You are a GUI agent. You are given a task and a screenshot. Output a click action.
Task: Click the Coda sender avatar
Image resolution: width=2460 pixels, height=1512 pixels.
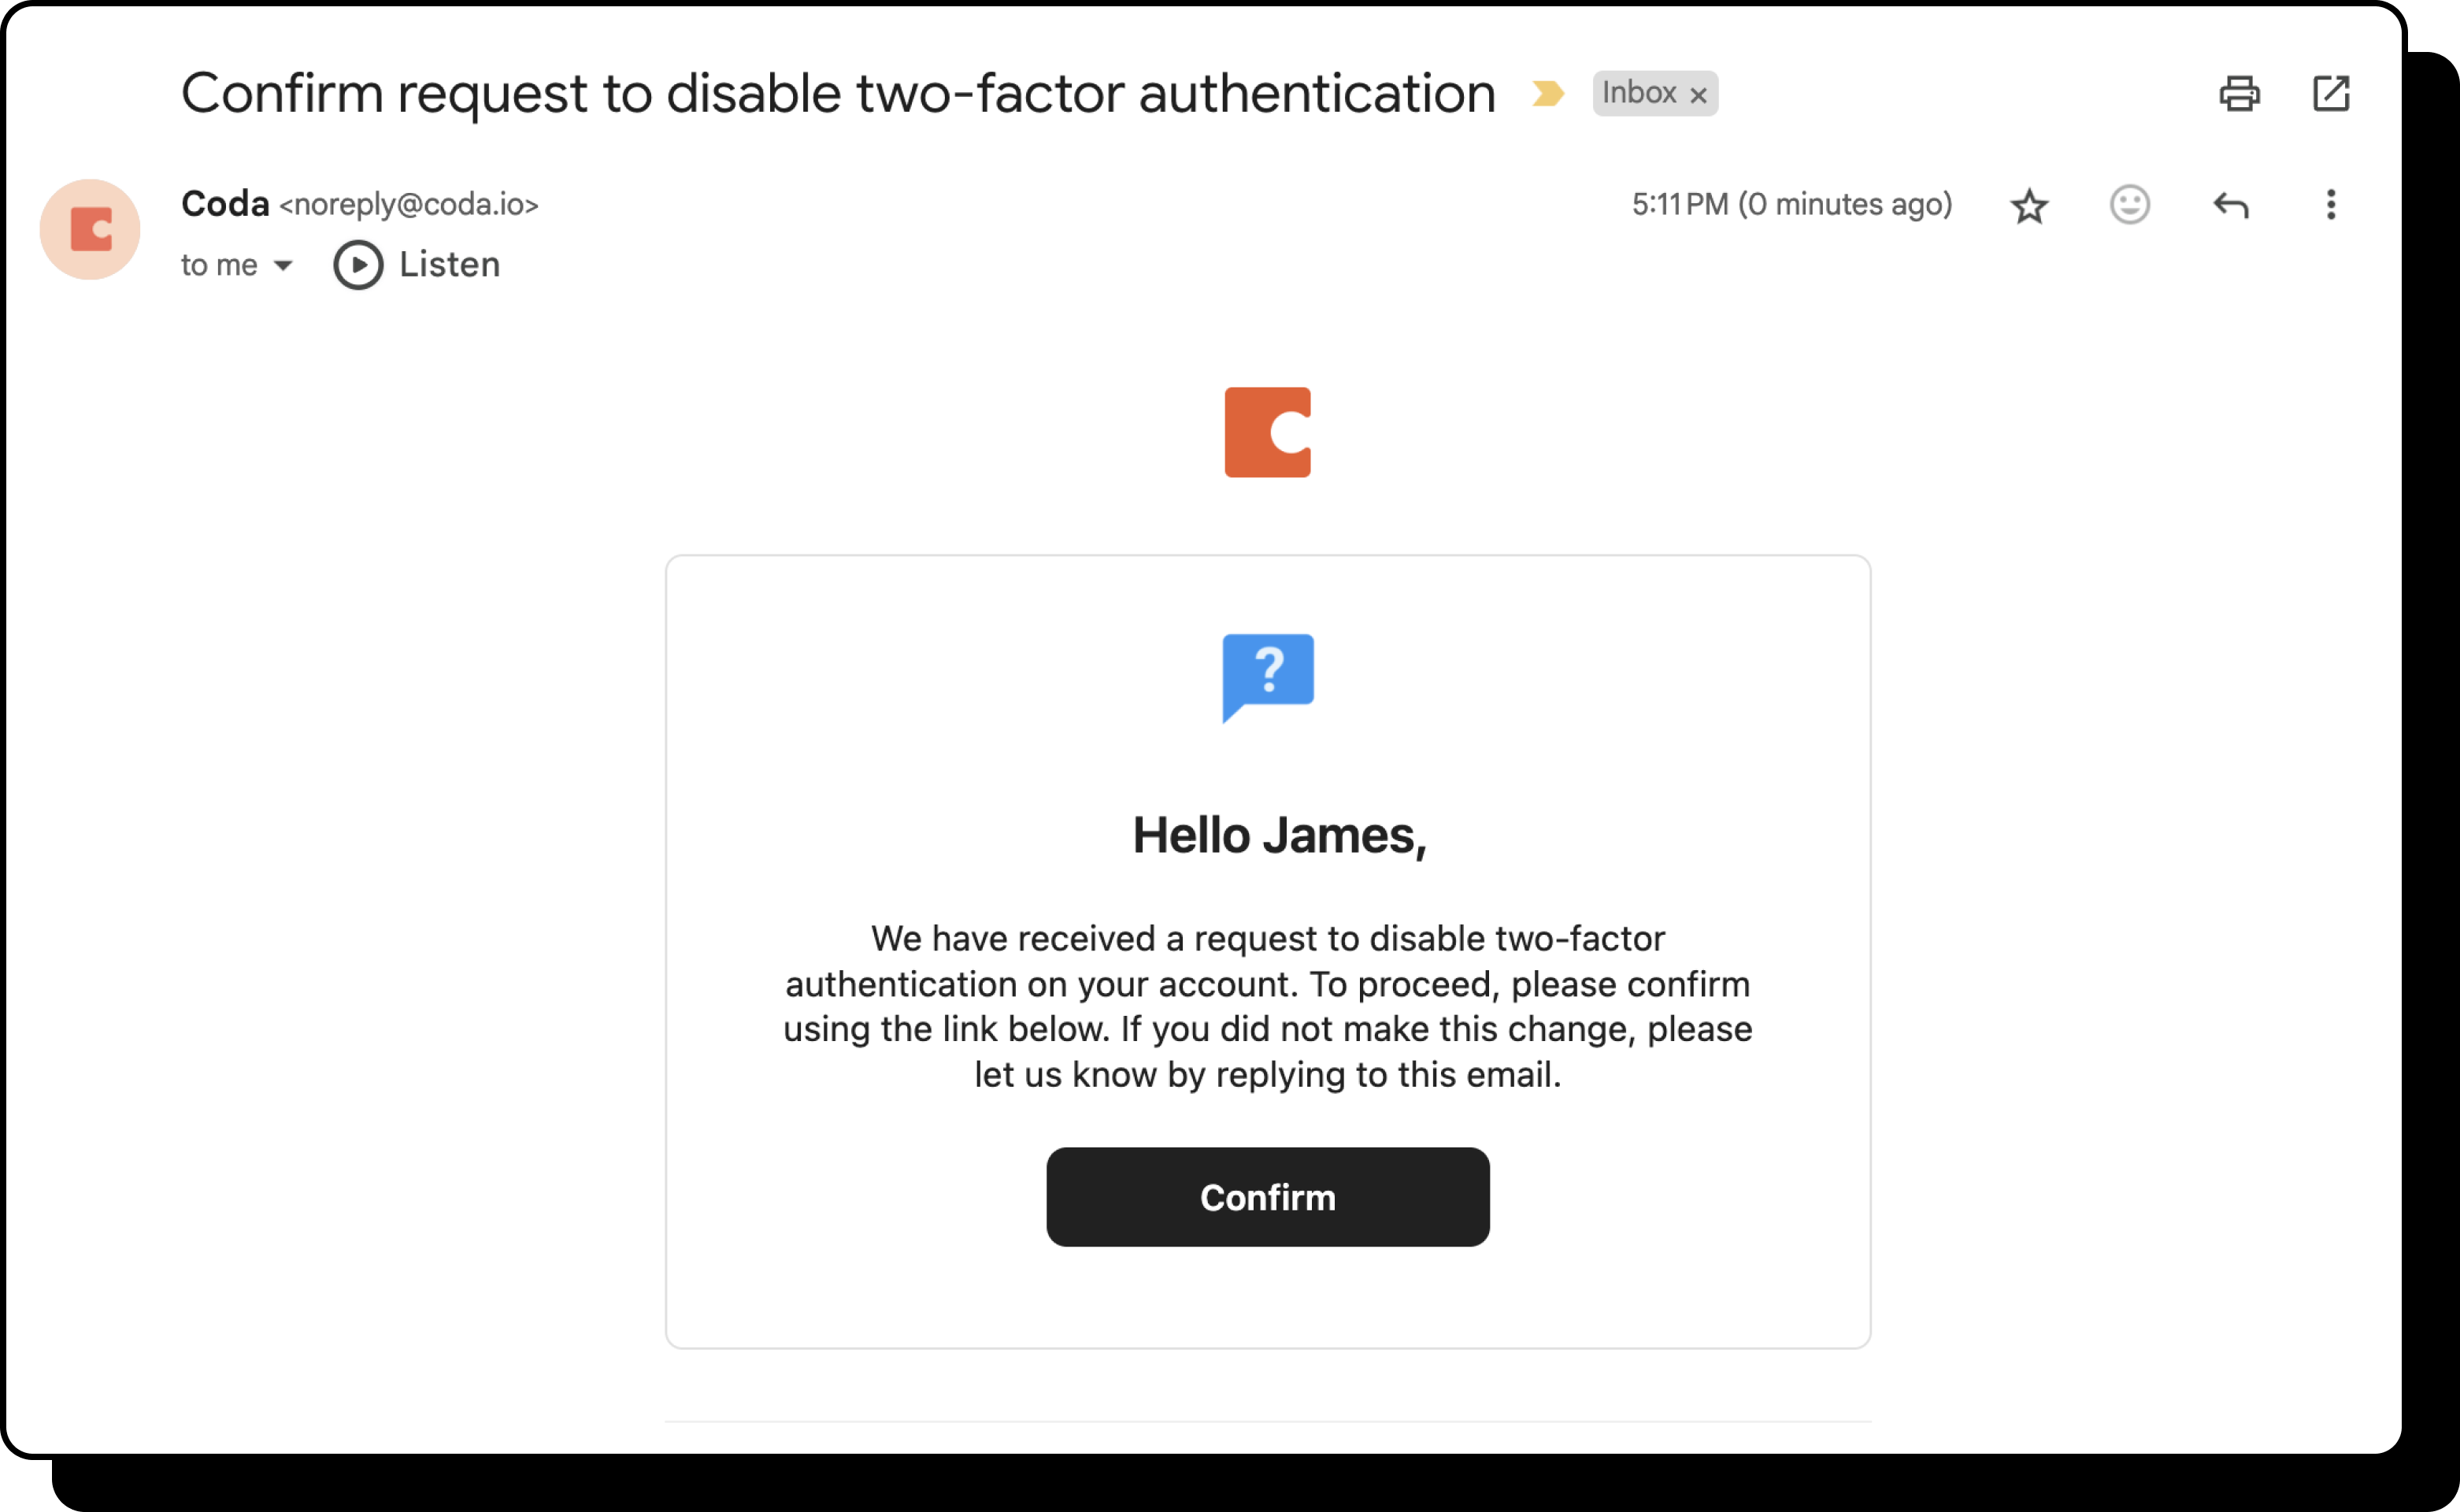[90, 229]
